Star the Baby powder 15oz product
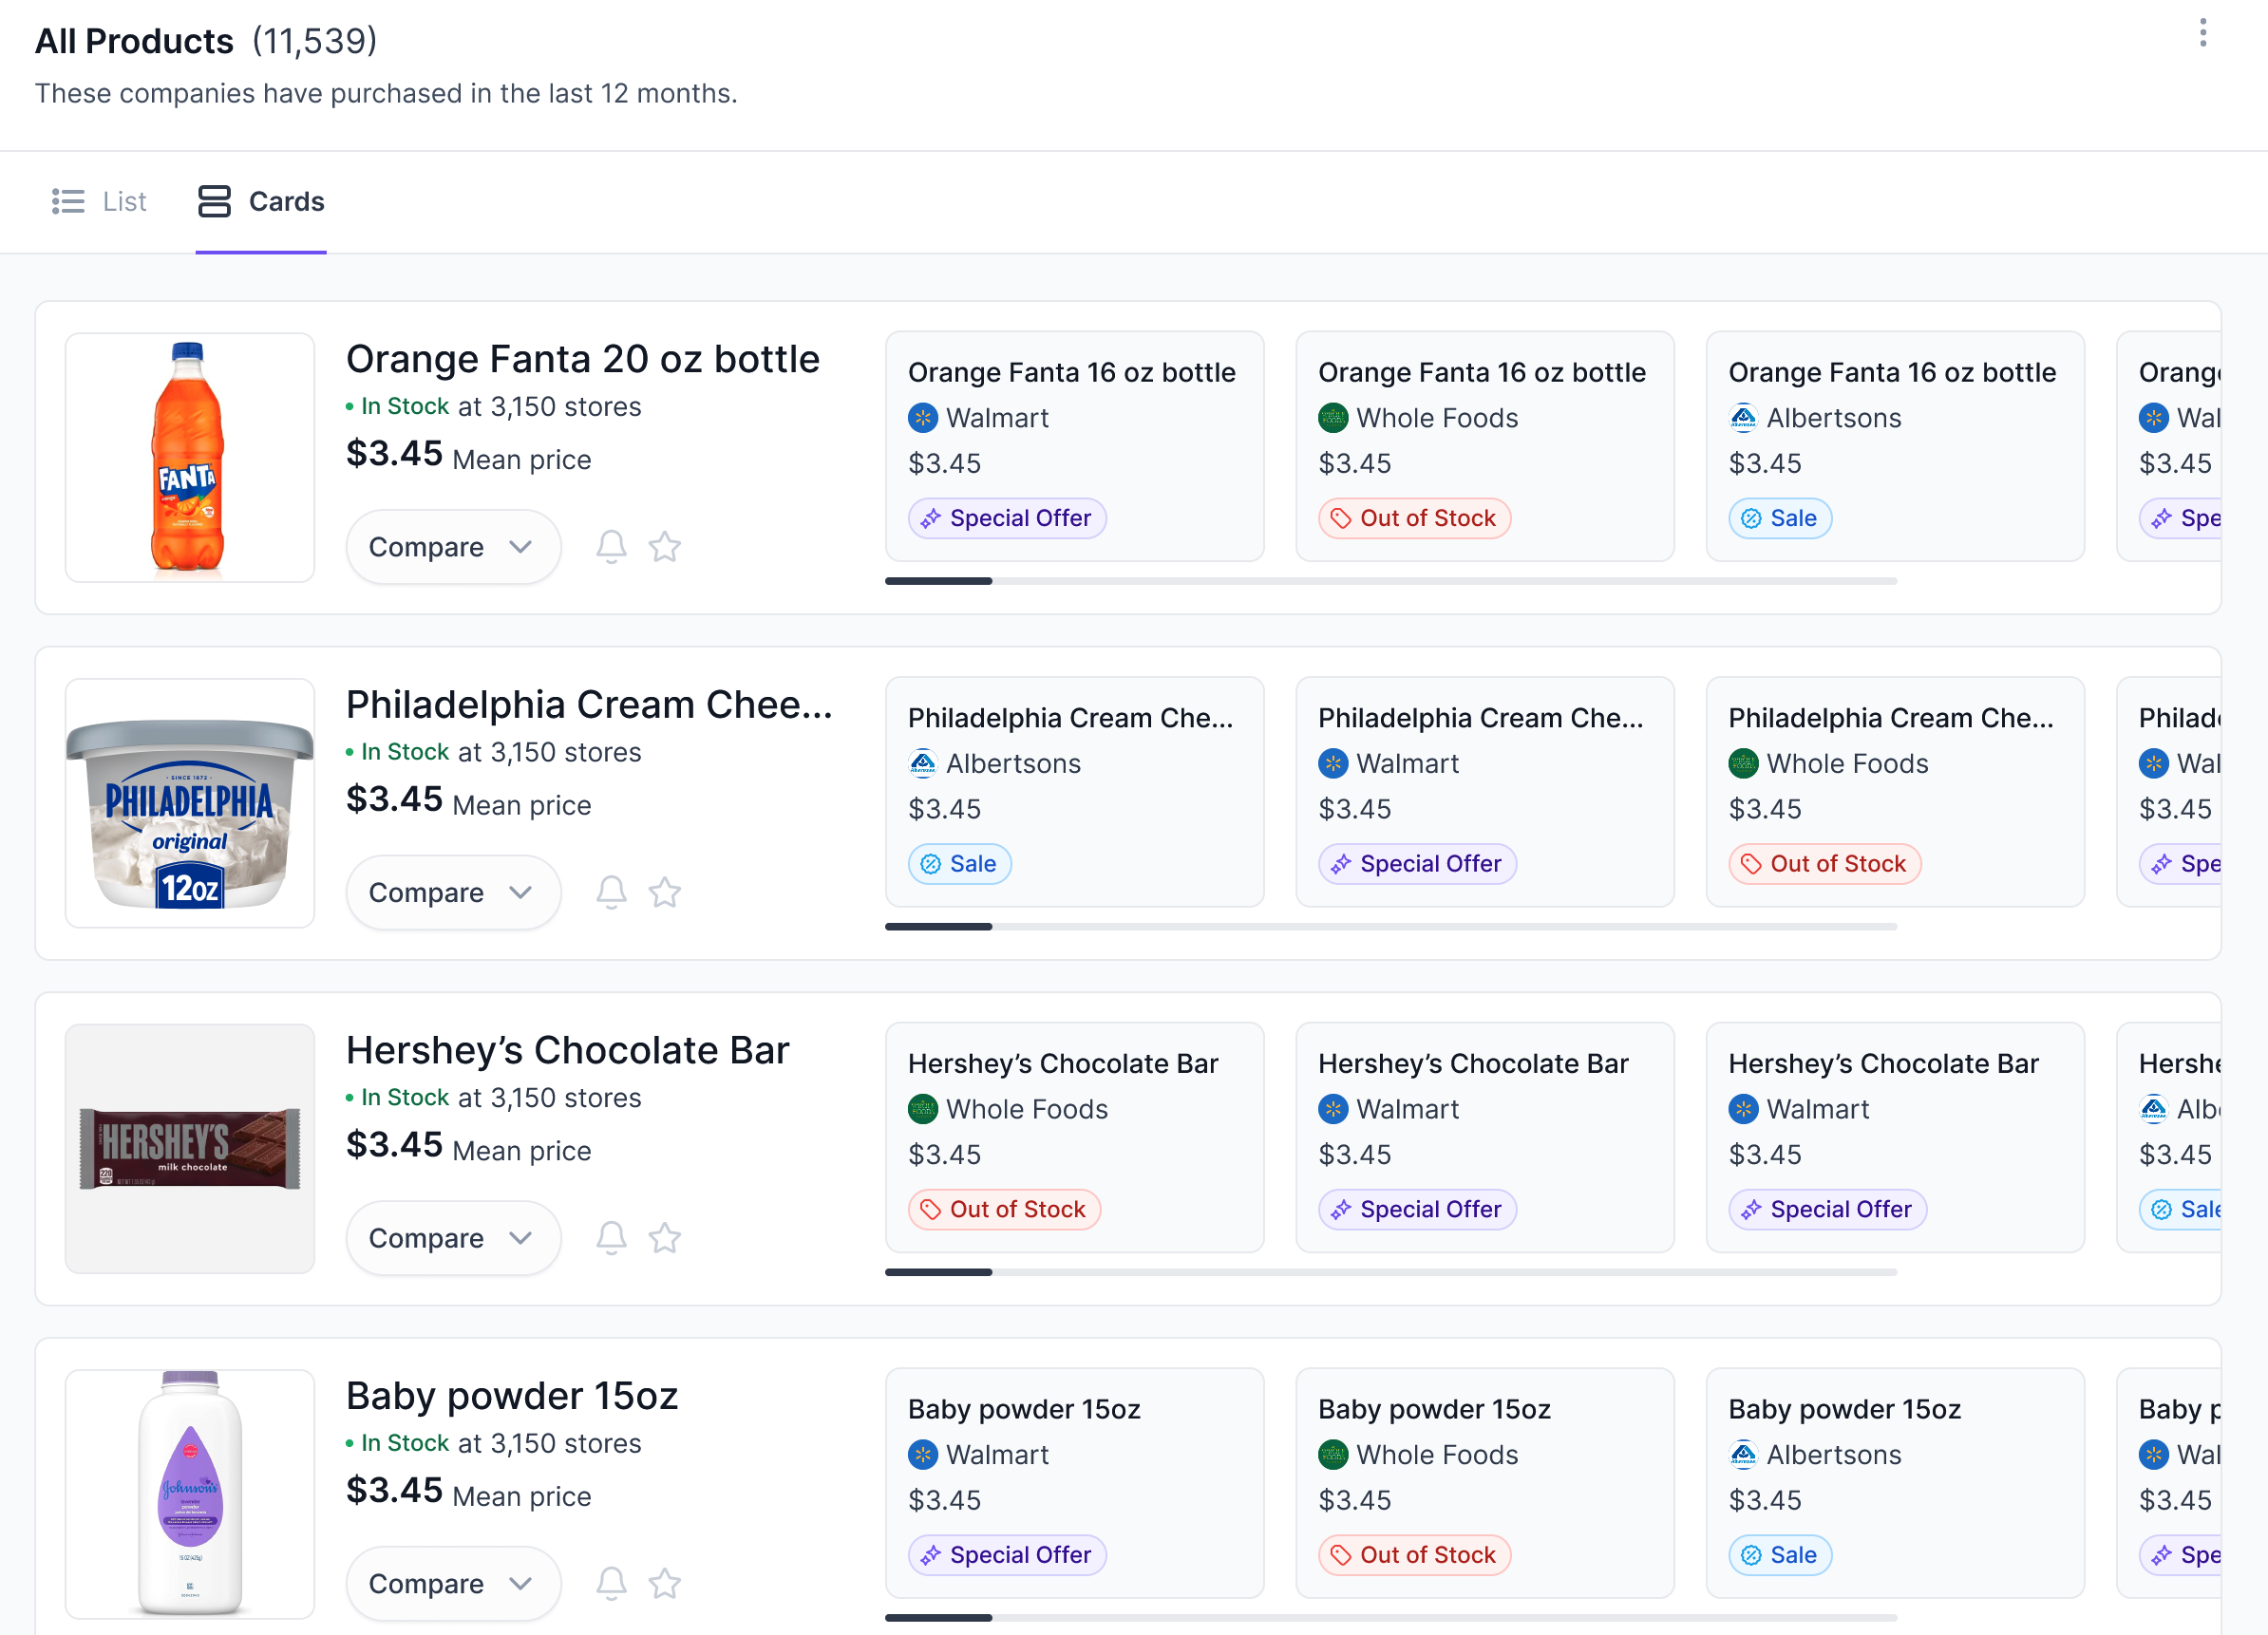Viewport: 2268px width, 1635px height. point(665,1583)
